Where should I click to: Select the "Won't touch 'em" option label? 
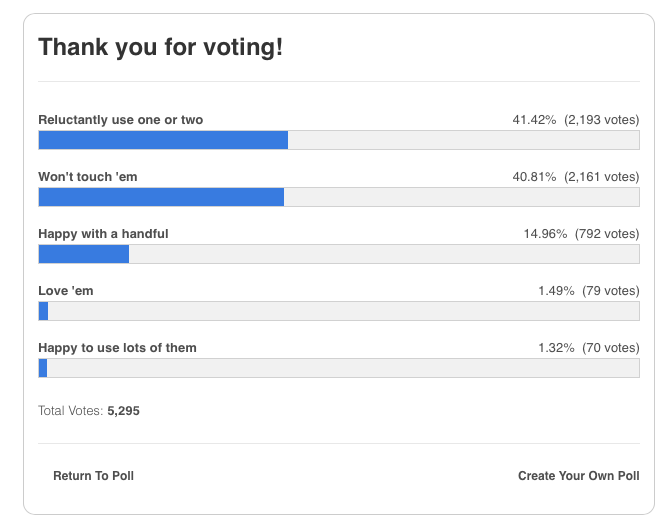pos(88,177)
